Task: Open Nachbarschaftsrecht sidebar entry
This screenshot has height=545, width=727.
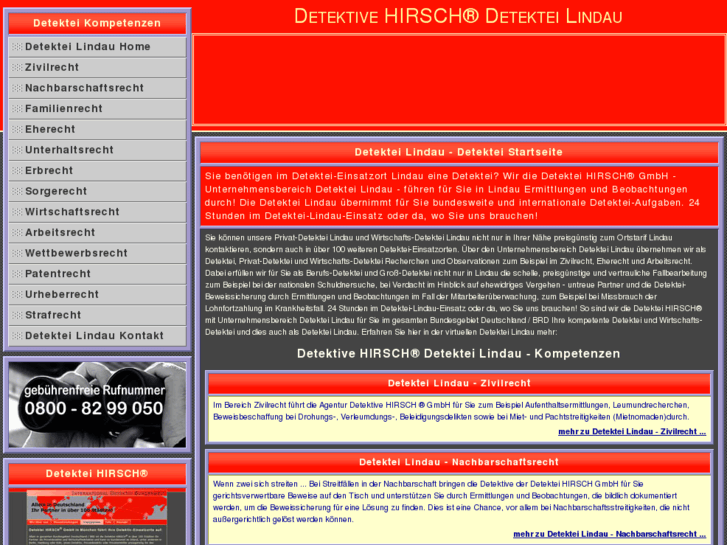Action: click(97, 88)
